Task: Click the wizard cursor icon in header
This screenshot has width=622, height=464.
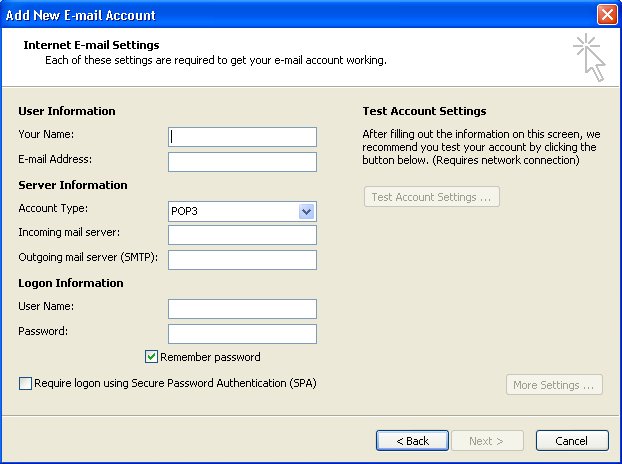Action: click(589, 58)
